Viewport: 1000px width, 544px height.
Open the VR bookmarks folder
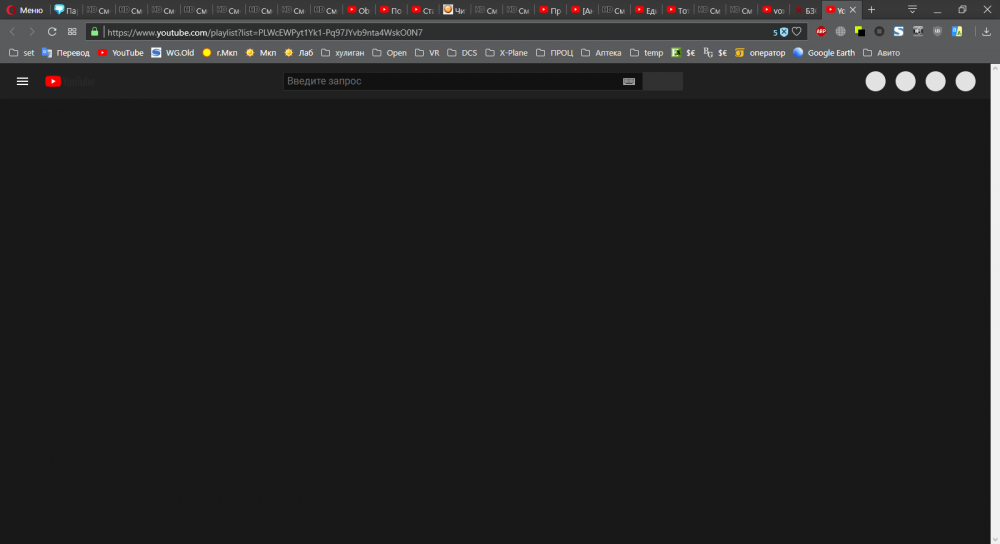click(x=427, y=53)
